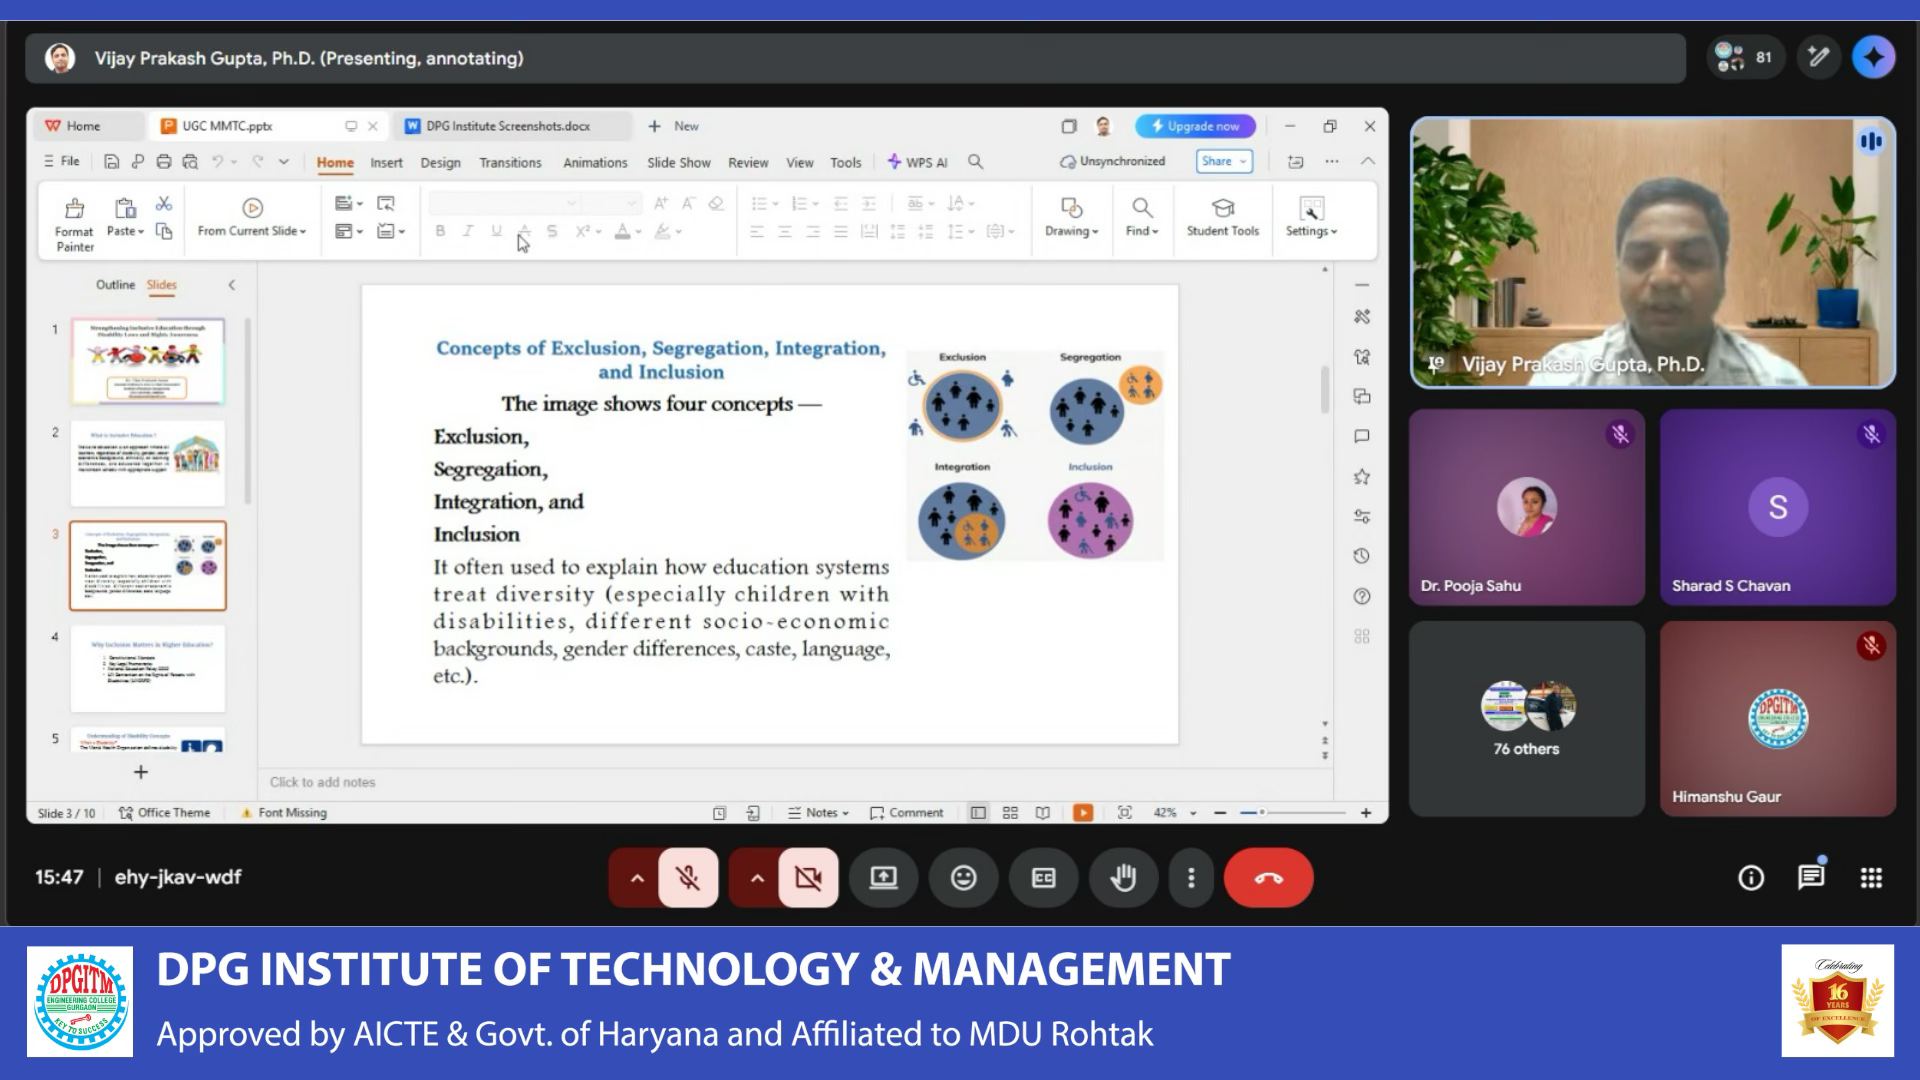Toggle the muted microphone button
Image resolution: width=1920 pixels, height=1080 pixels.
[x=688, y=878]
